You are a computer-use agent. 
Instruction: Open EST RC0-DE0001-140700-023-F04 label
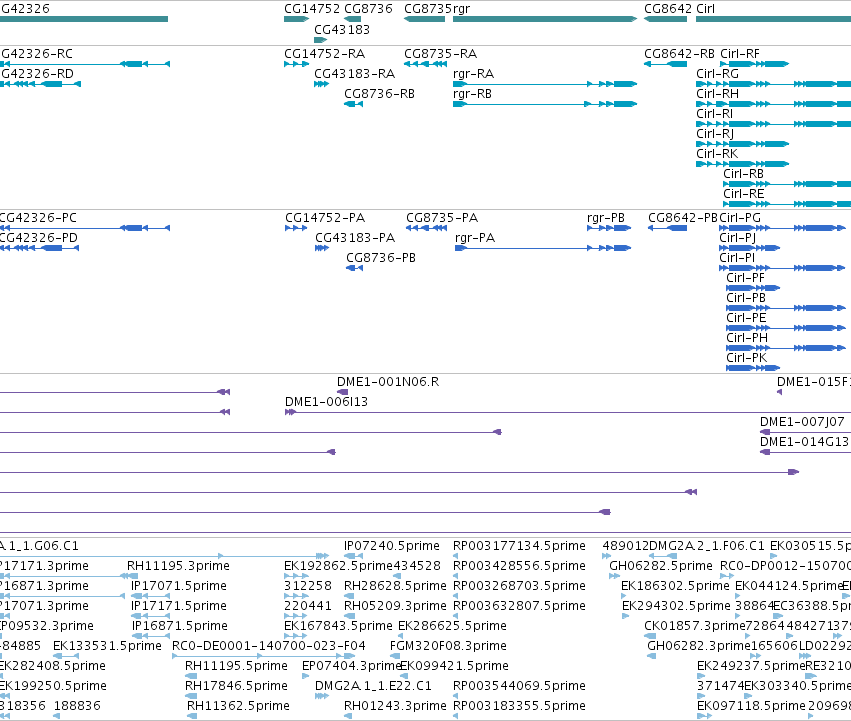[269, 646]
